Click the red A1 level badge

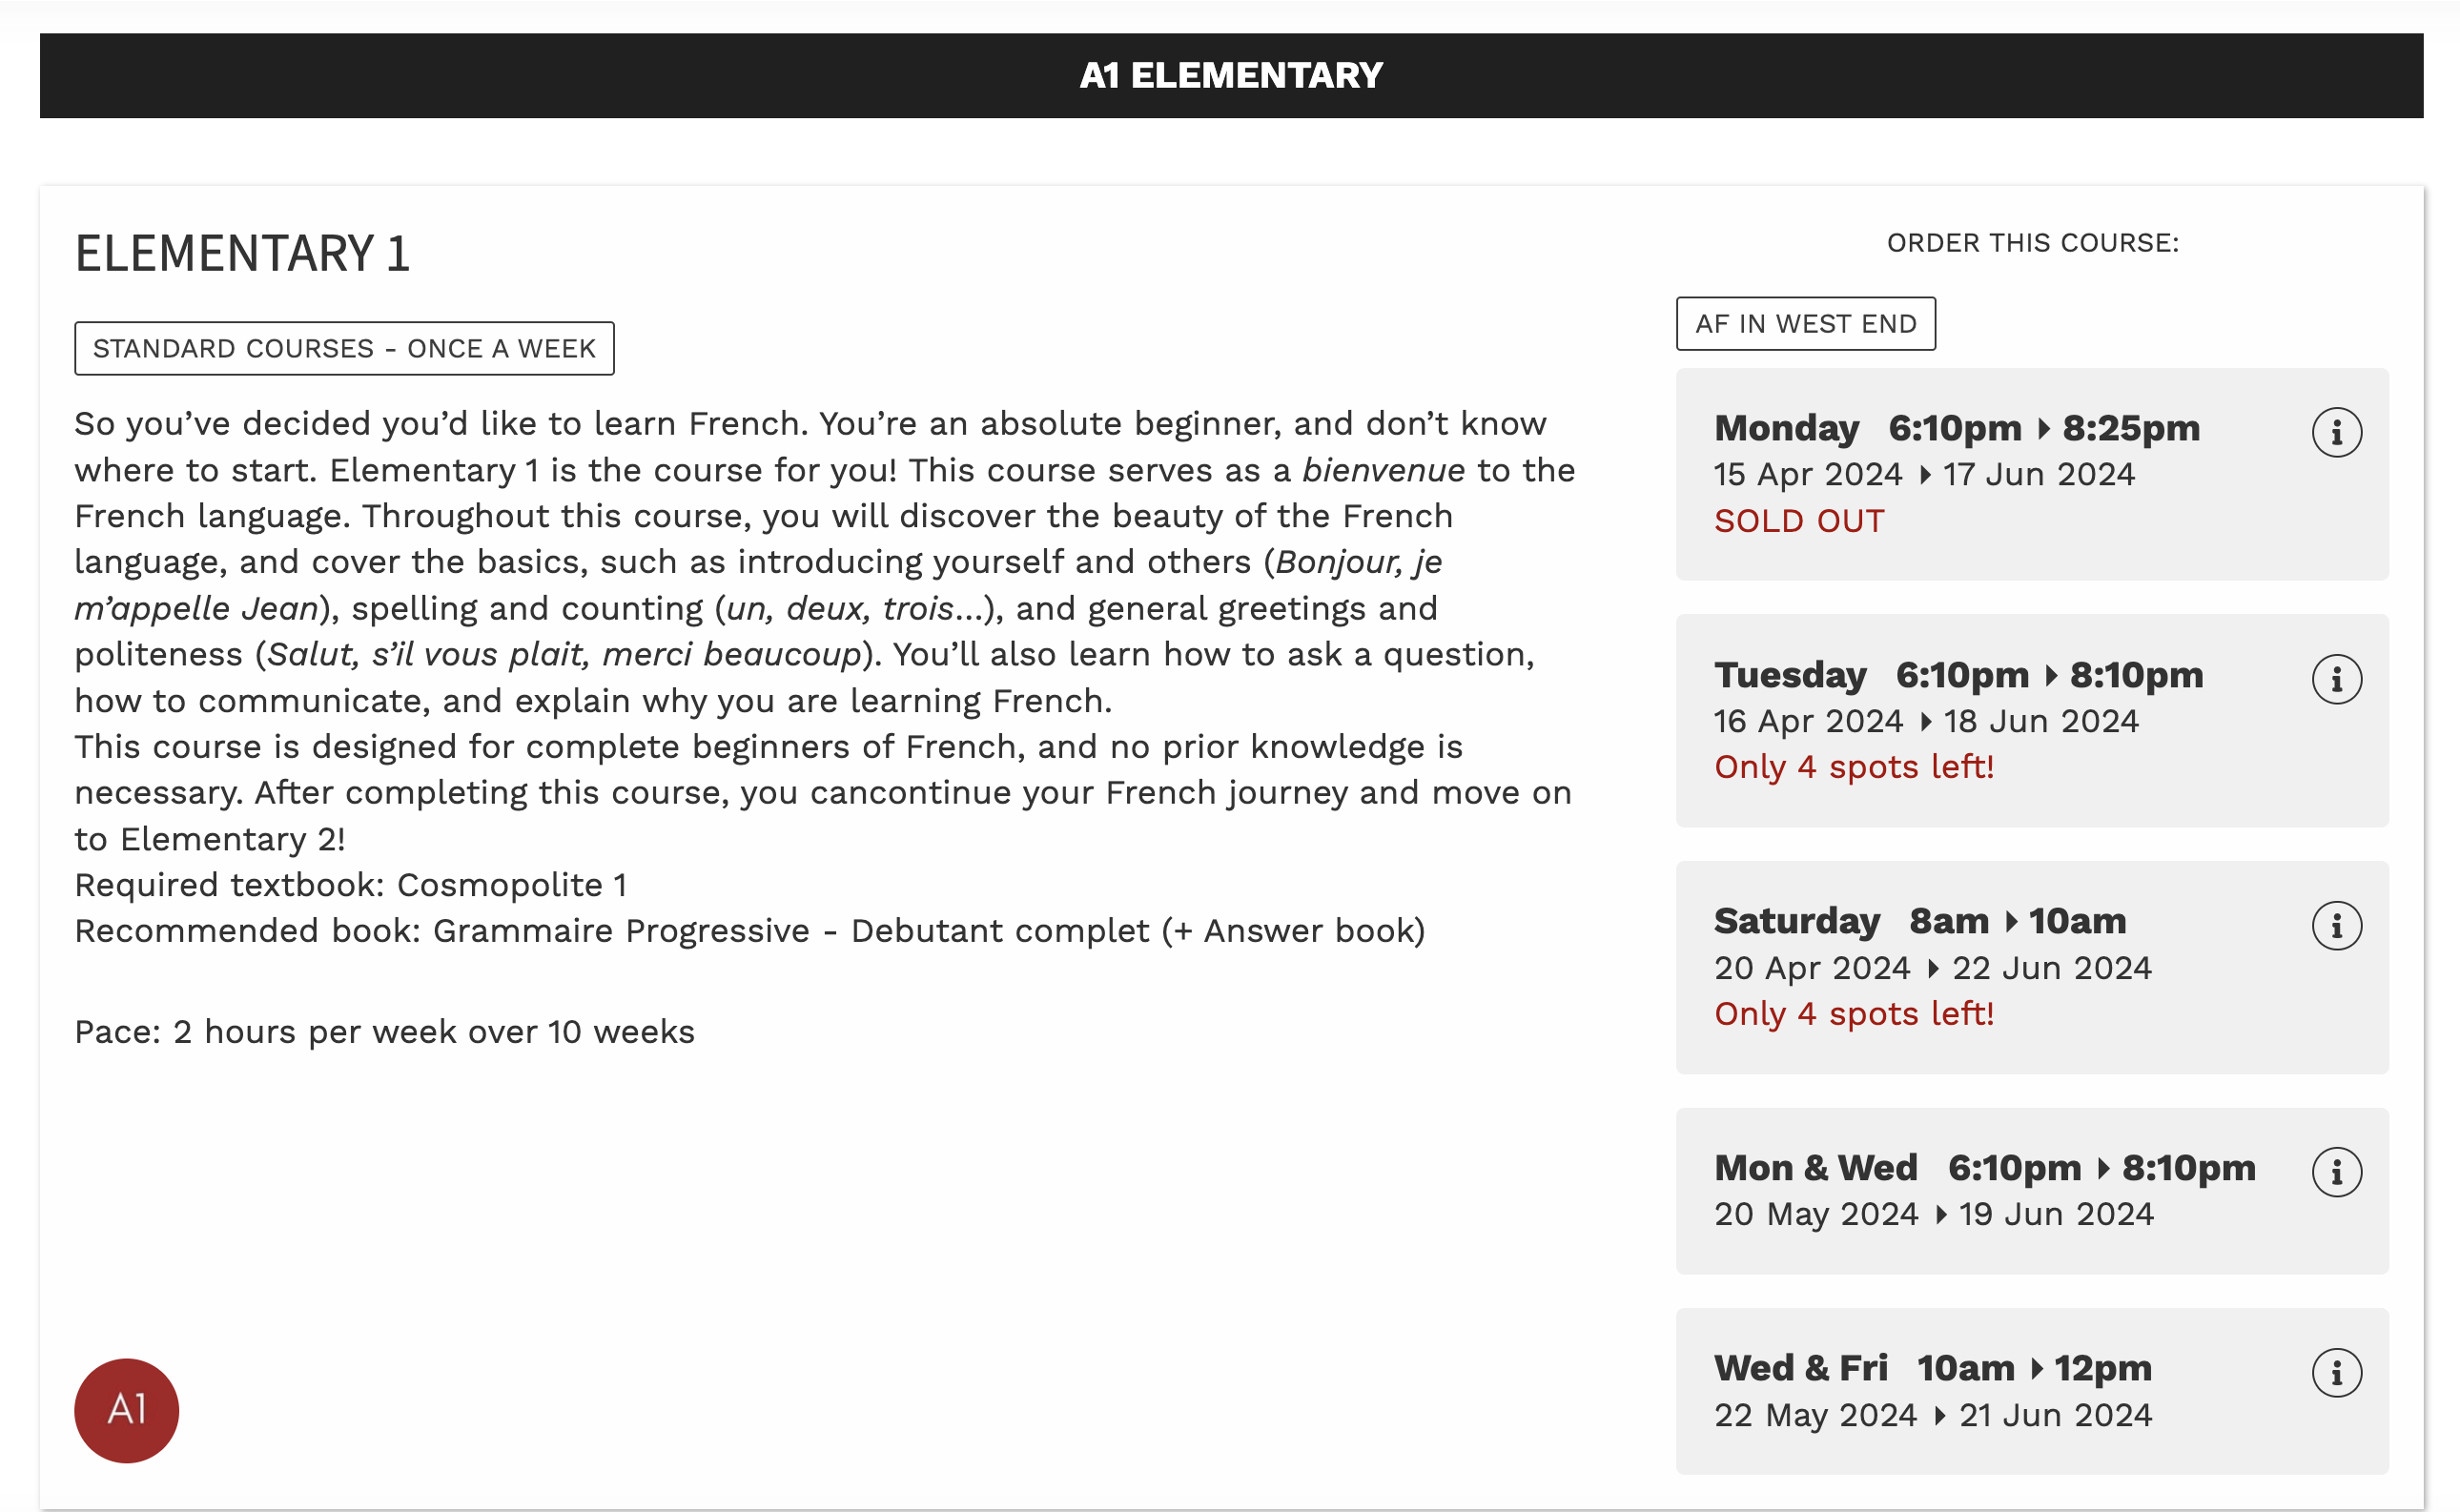pos(126,1410)
